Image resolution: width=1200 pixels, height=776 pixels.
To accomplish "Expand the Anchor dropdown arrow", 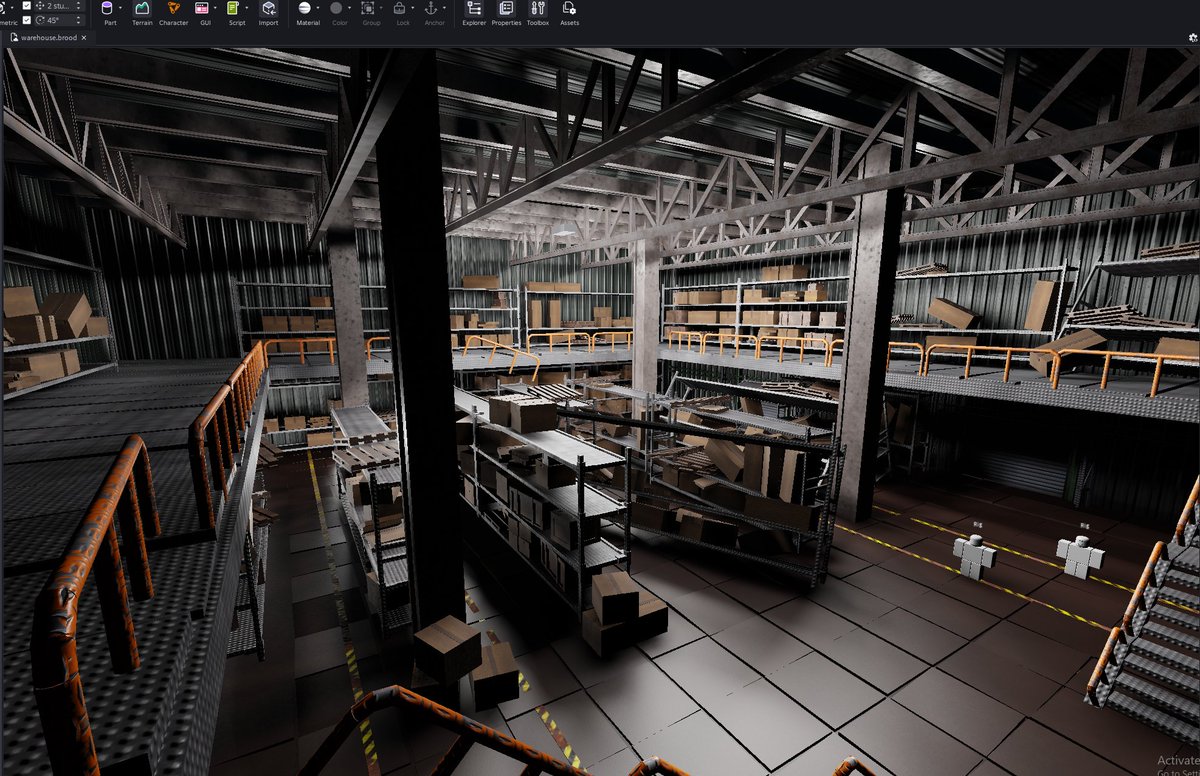I will pyautogui.click(x=444, y=8).
